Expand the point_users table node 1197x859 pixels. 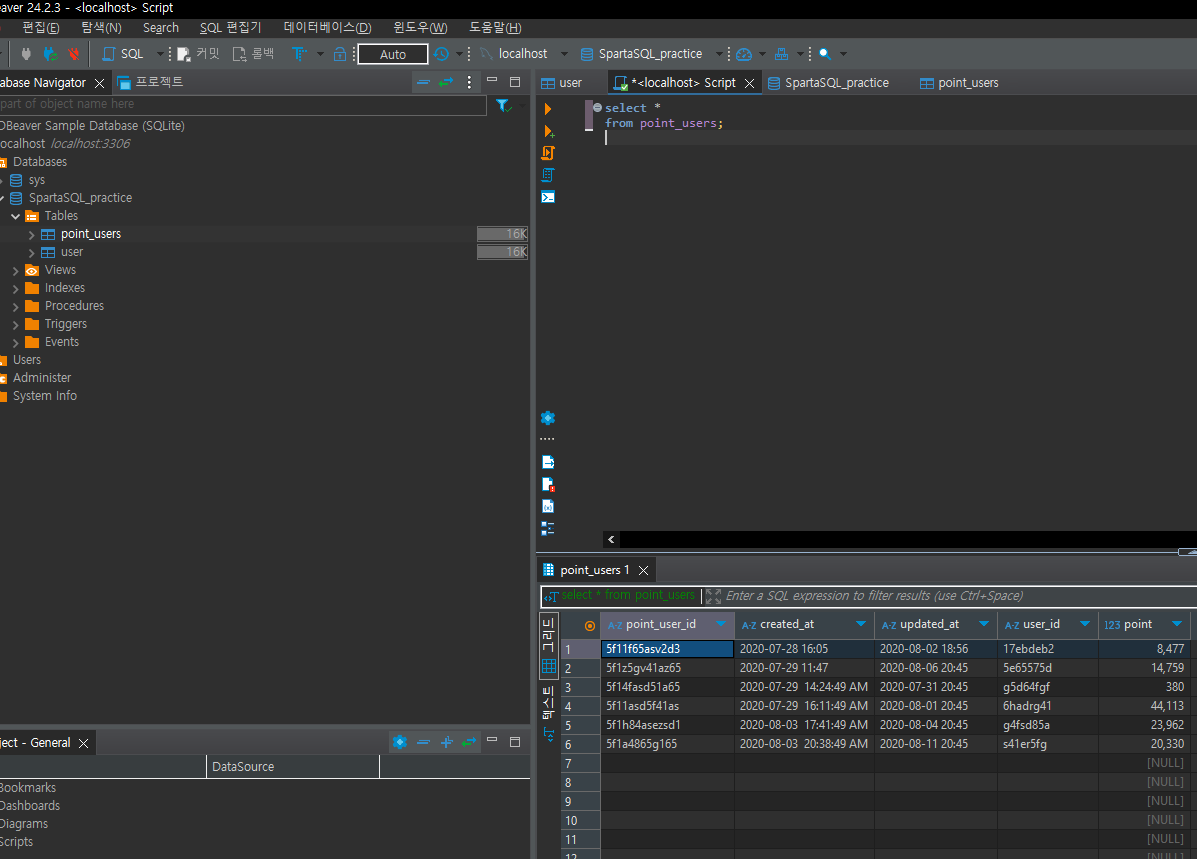pos(31,233)
